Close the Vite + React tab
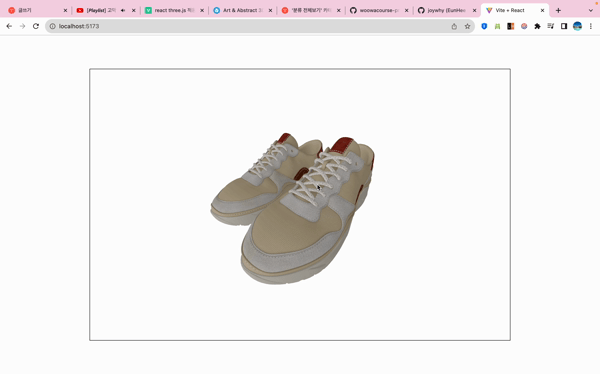 tap(542, 10)
